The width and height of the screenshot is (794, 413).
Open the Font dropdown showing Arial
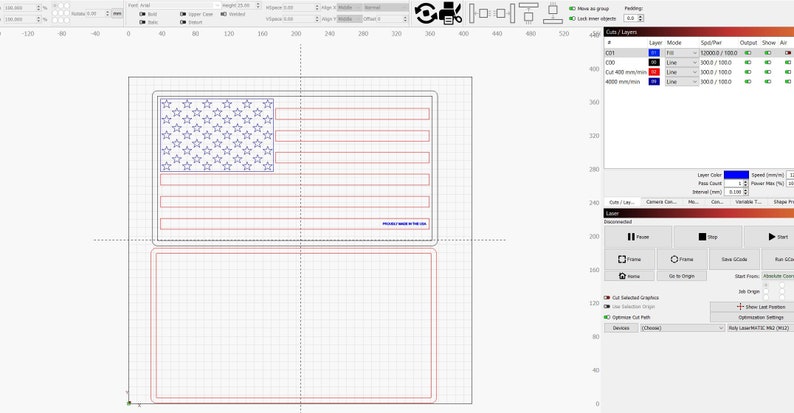[x=180, y=5]
